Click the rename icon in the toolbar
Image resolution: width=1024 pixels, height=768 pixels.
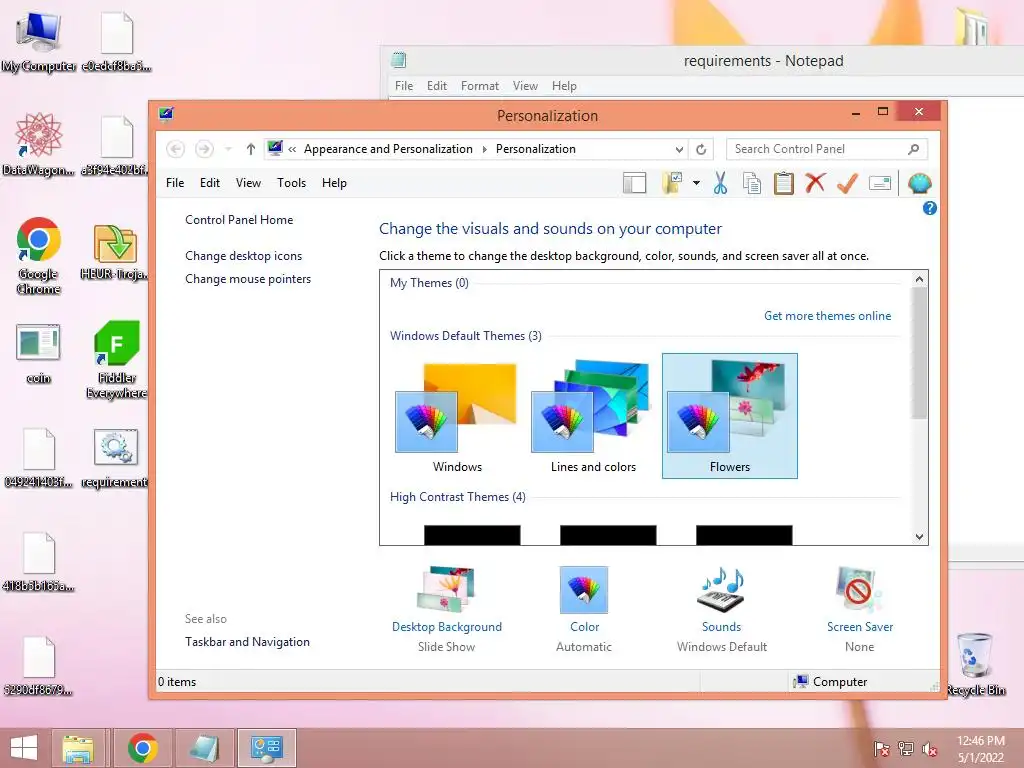[880, 184]
